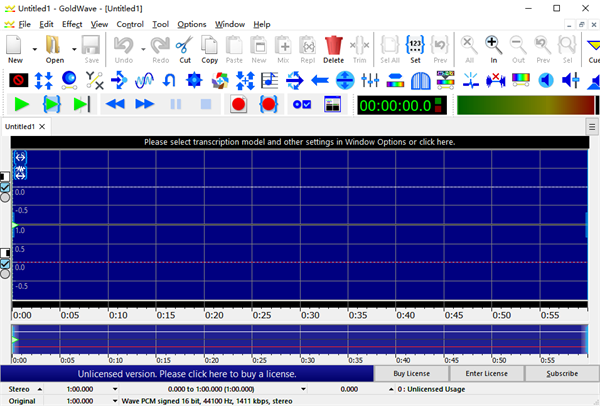This screenshot has height=406, width=600.
Task: Click the Buy License button
Action: tap(413, 373)
